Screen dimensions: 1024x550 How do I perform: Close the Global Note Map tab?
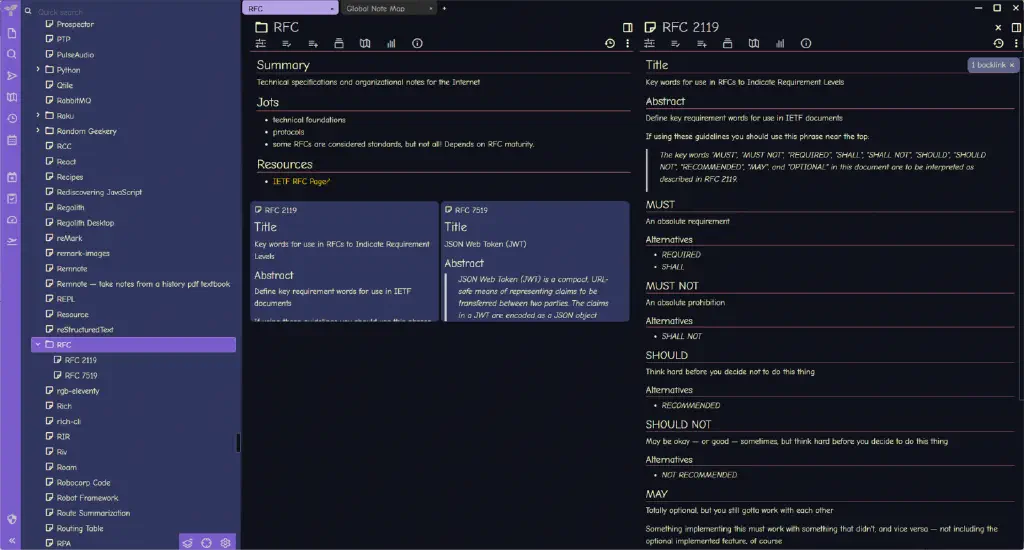pos(430,8)
